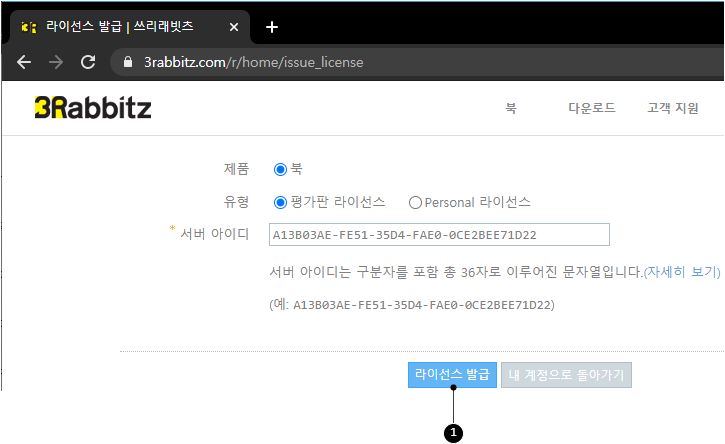Image resolution: width=725 pixels, height=444 pixels.
Task: Open a new tab with the plus icon
Action: point(272,27)
